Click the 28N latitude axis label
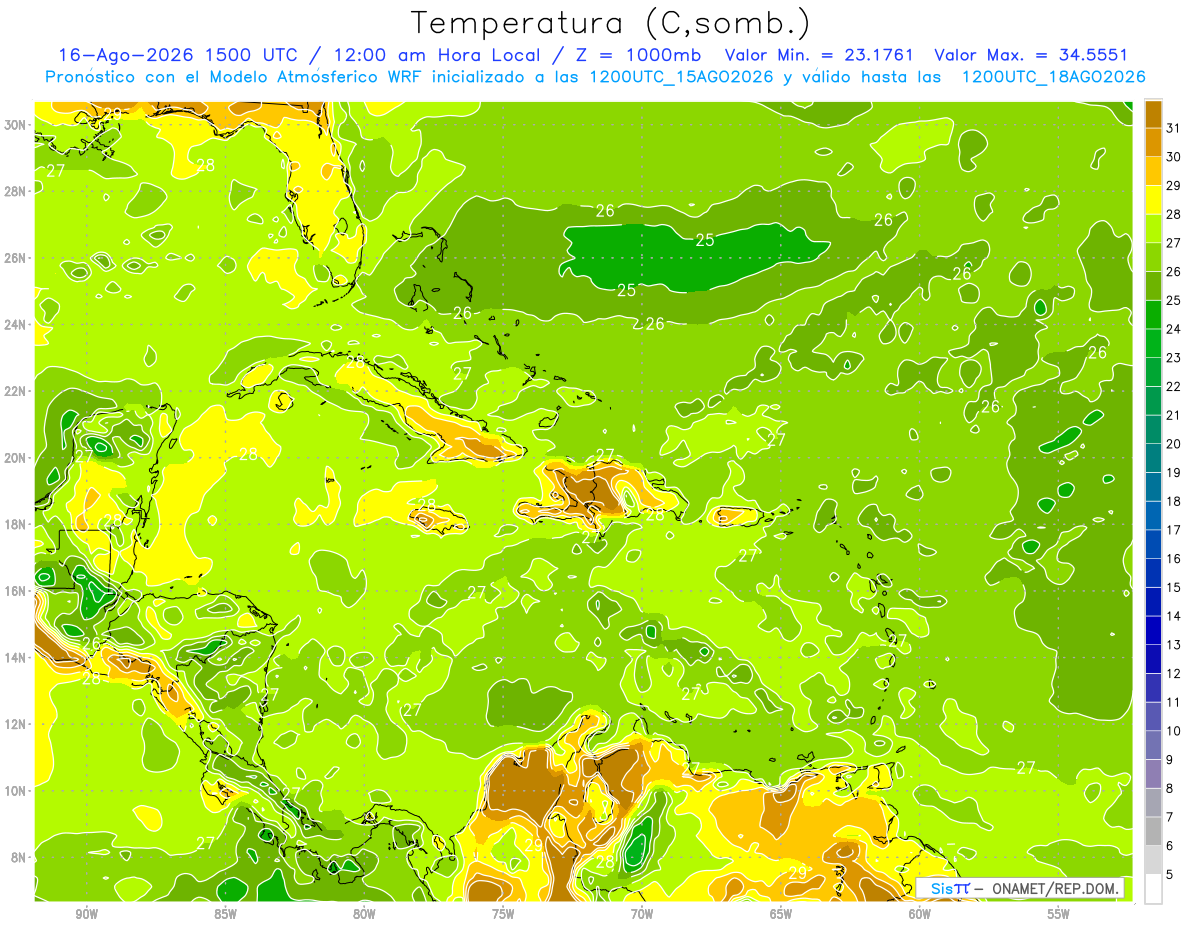The width and height of the screenshot is (1200, 927). 15,191
